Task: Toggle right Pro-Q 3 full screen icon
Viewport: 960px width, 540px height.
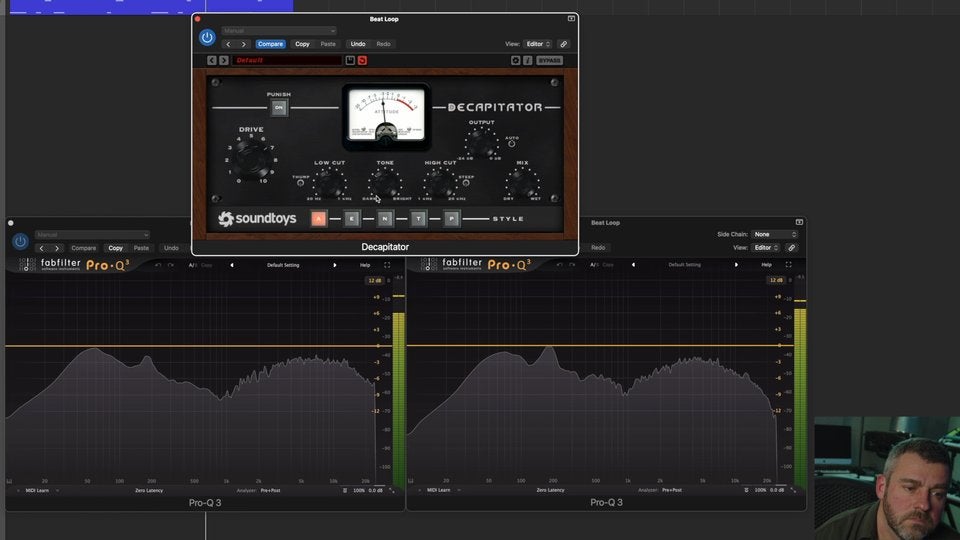Action: click(x=789, y=265)
